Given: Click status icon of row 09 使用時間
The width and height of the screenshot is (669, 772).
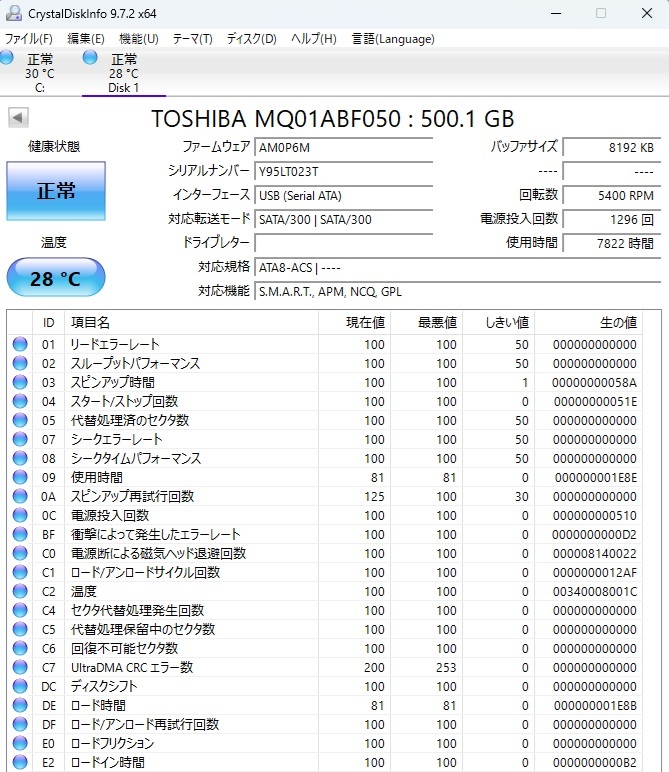Looking at the screenshot, I should pyautogui.click(x=20, y=477).
